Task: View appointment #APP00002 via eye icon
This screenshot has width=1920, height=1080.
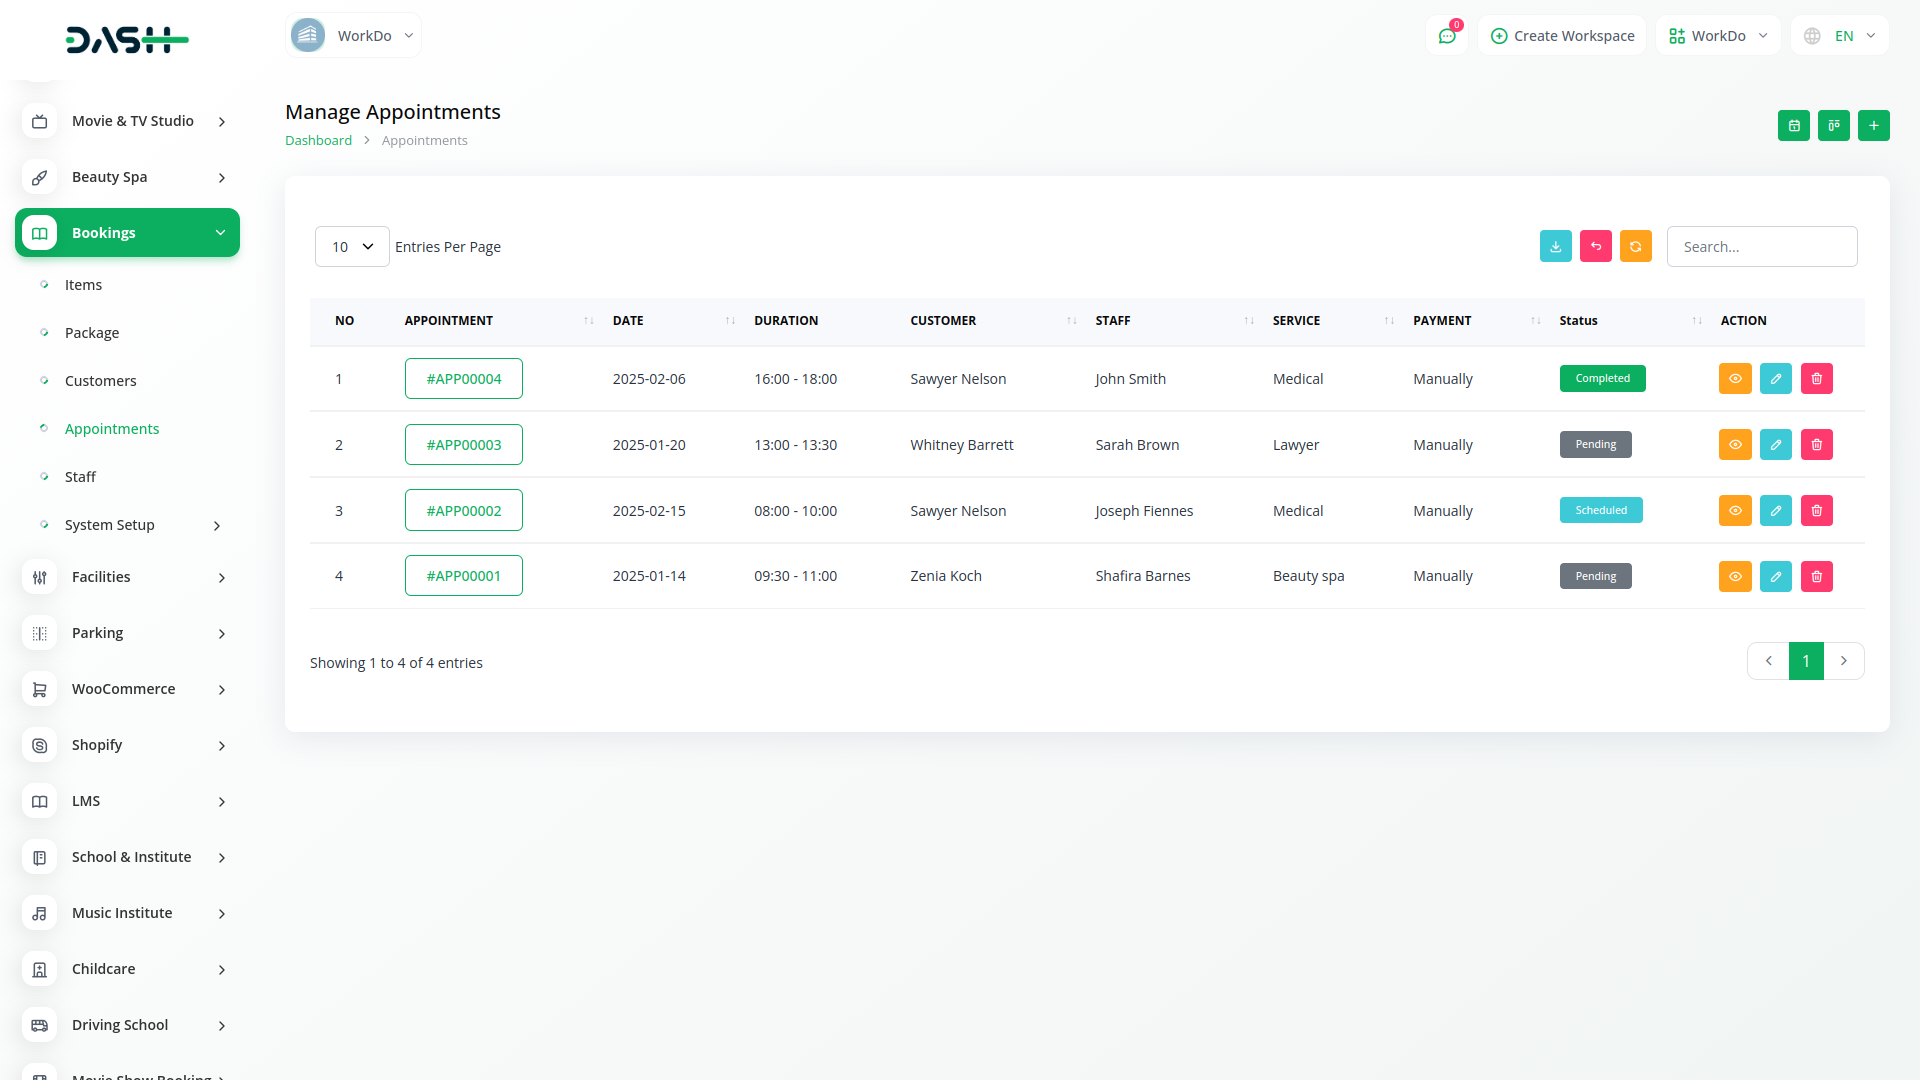Action: coord(1735,511)
